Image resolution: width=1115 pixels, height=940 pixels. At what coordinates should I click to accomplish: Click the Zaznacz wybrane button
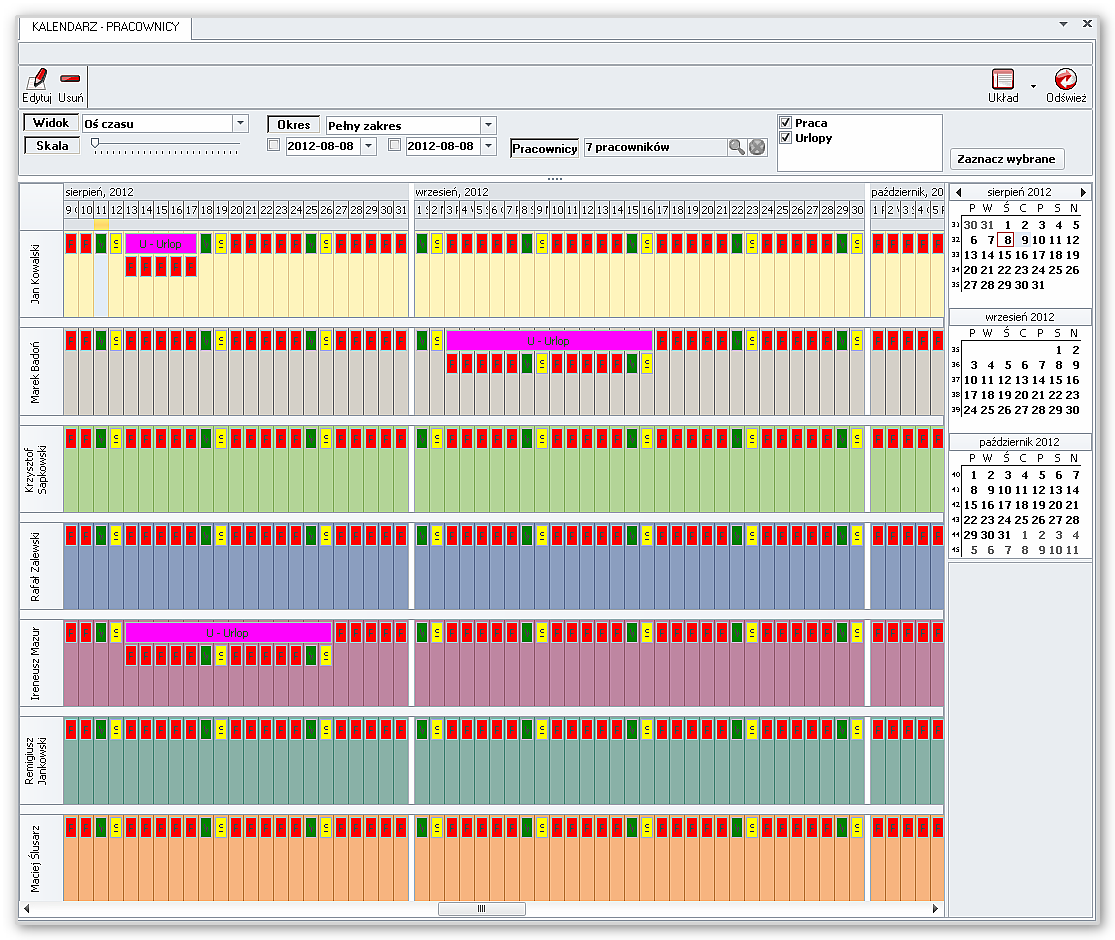[1006, 159]
